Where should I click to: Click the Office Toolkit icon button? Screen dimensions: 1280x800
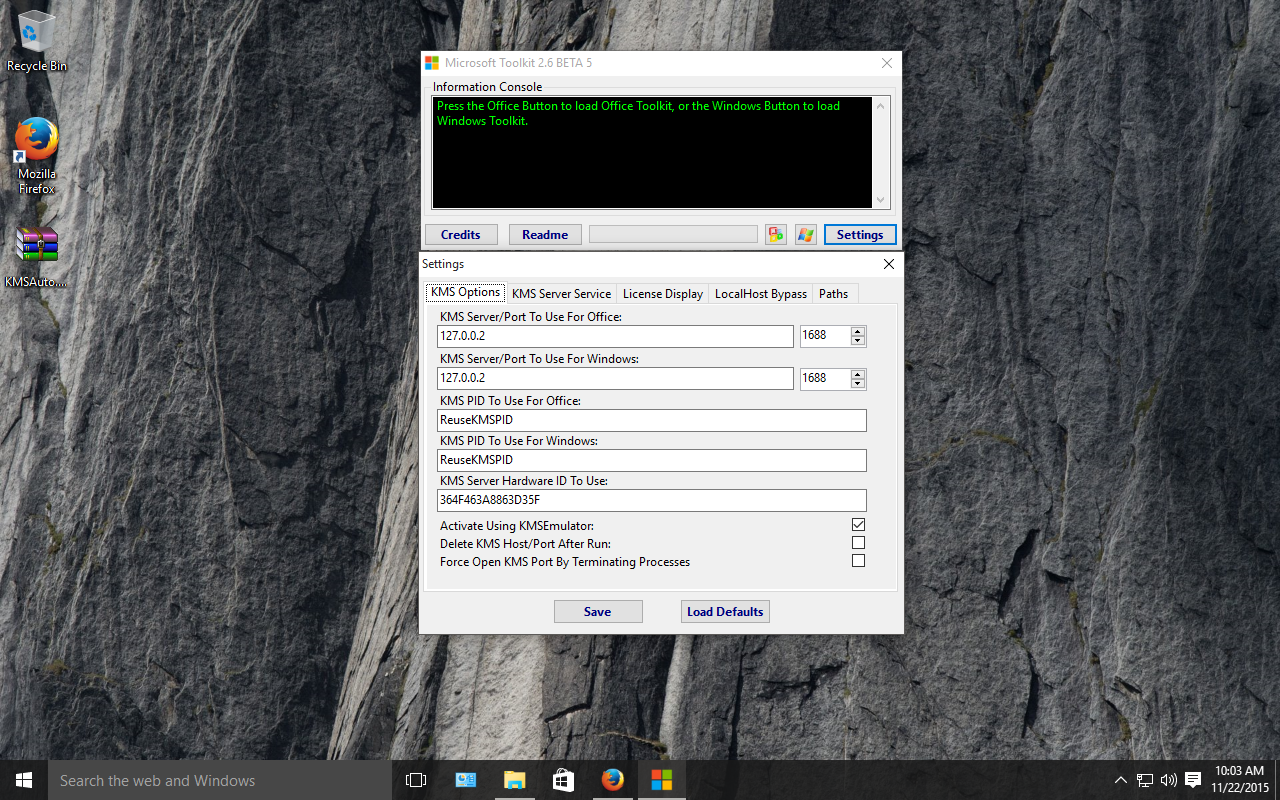pyautogui.click(x=775, y=234)
